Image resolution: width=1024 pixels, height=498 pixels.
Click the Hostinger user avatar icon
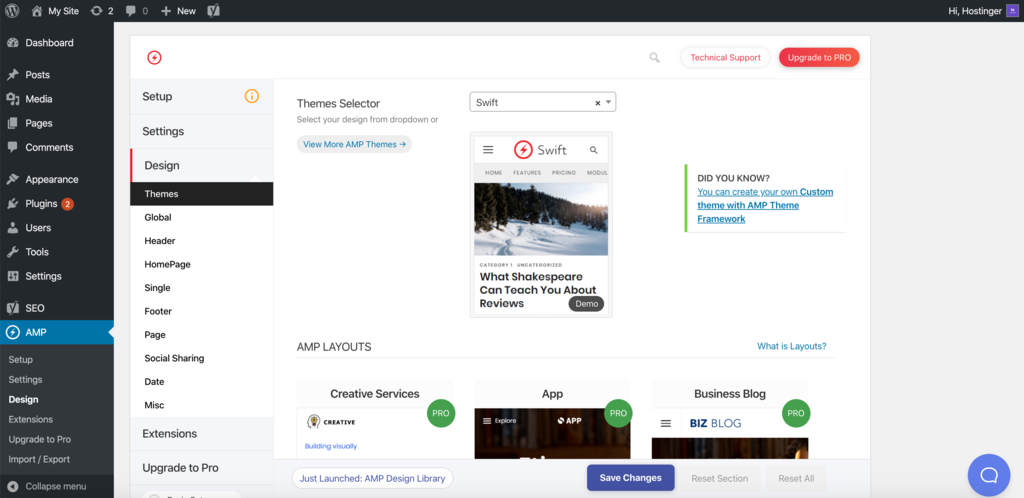1012,10
